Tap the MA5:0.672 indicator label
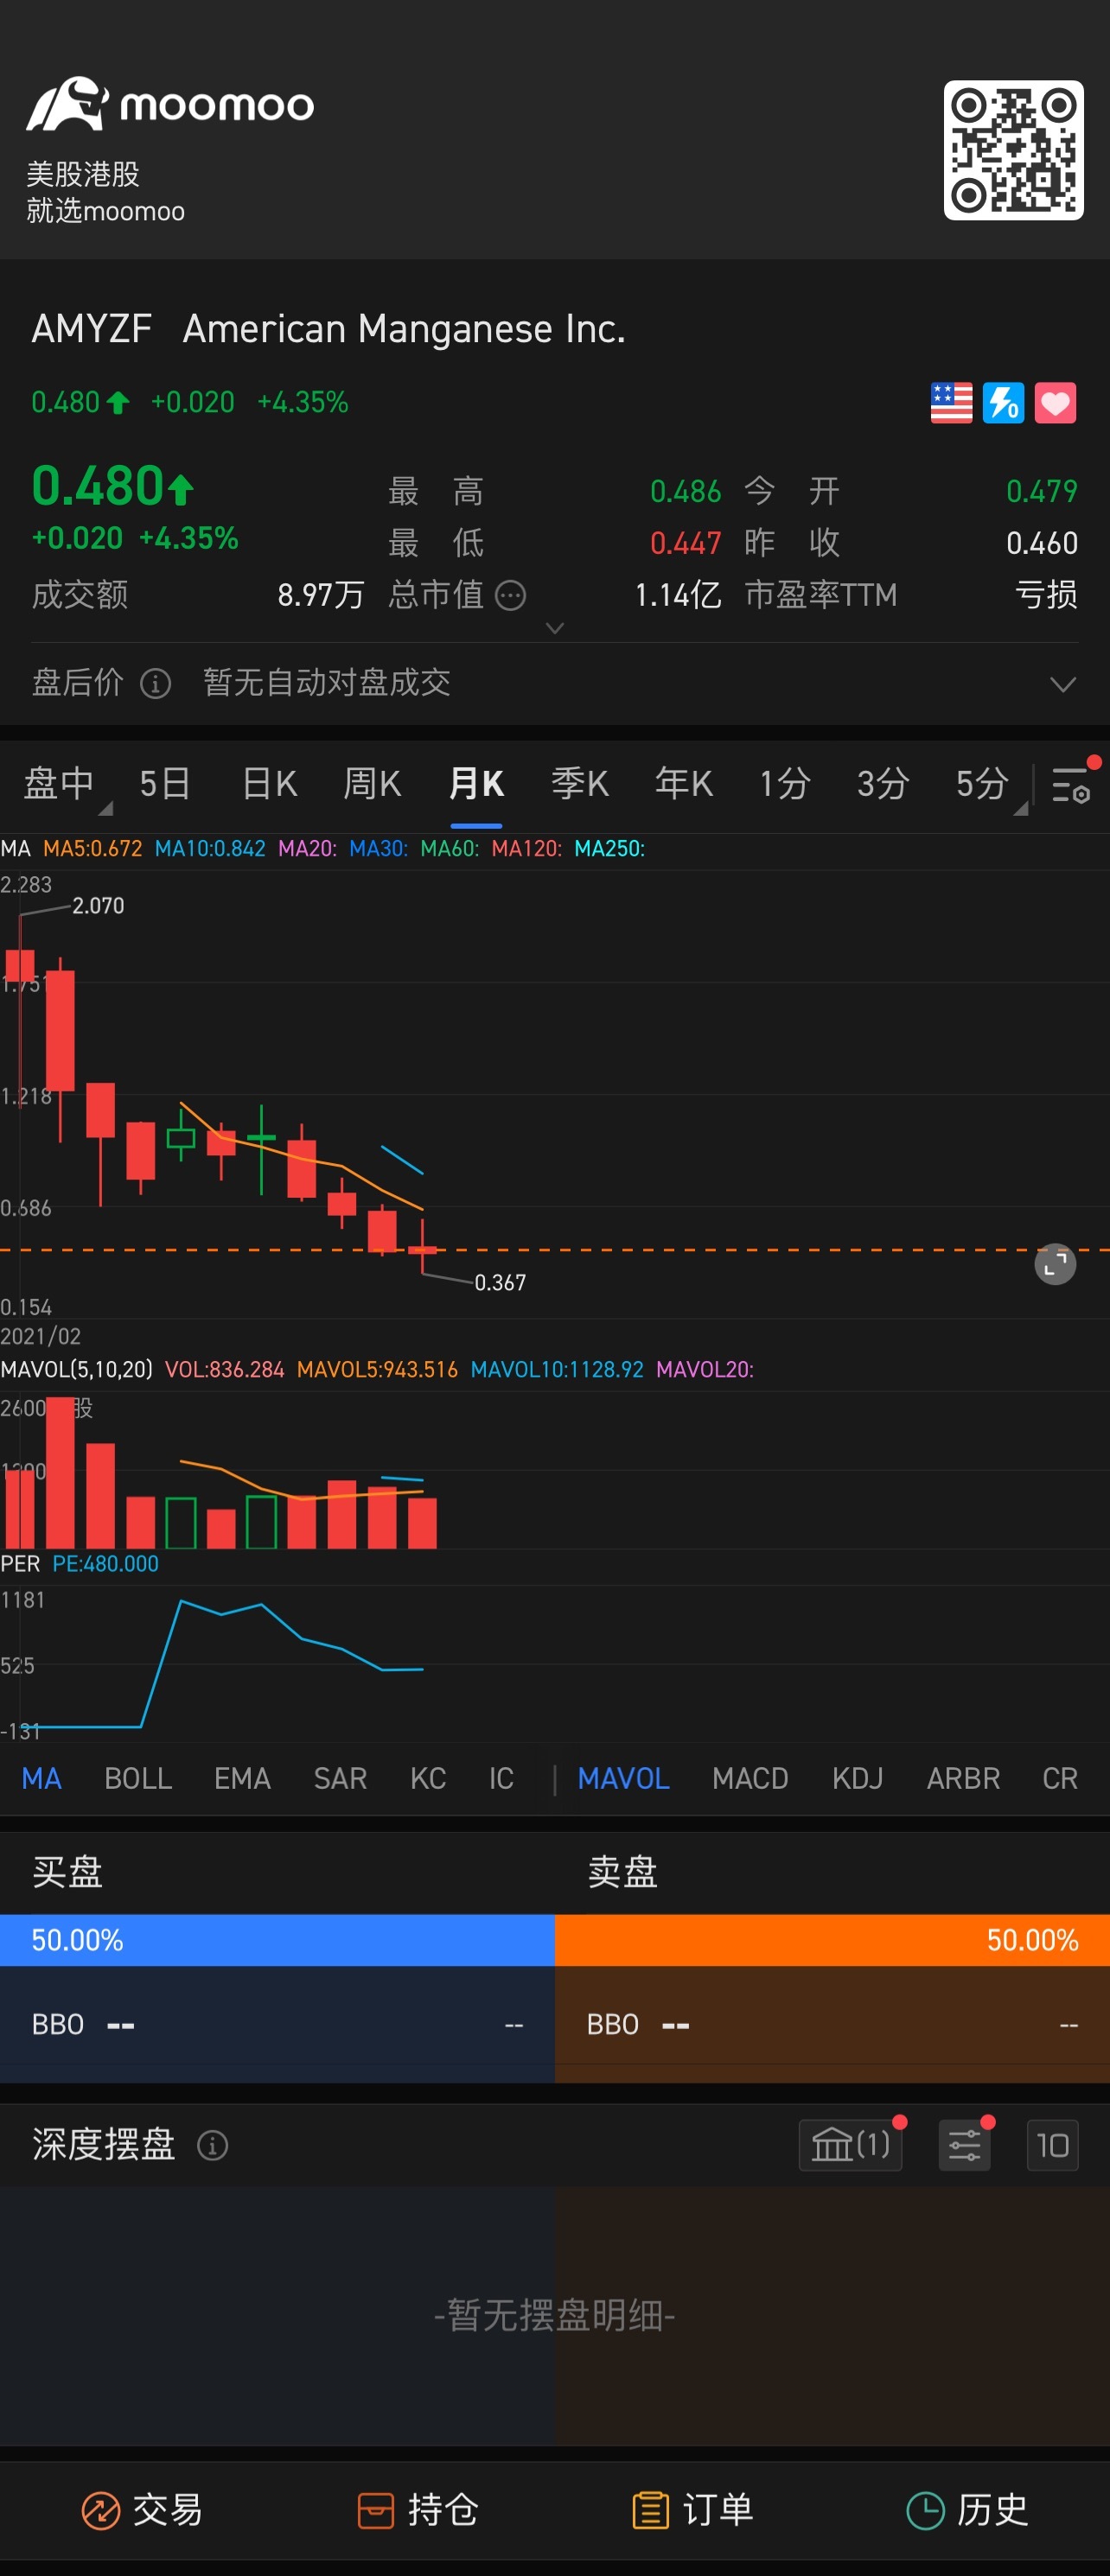 click(x=92, y=848)
